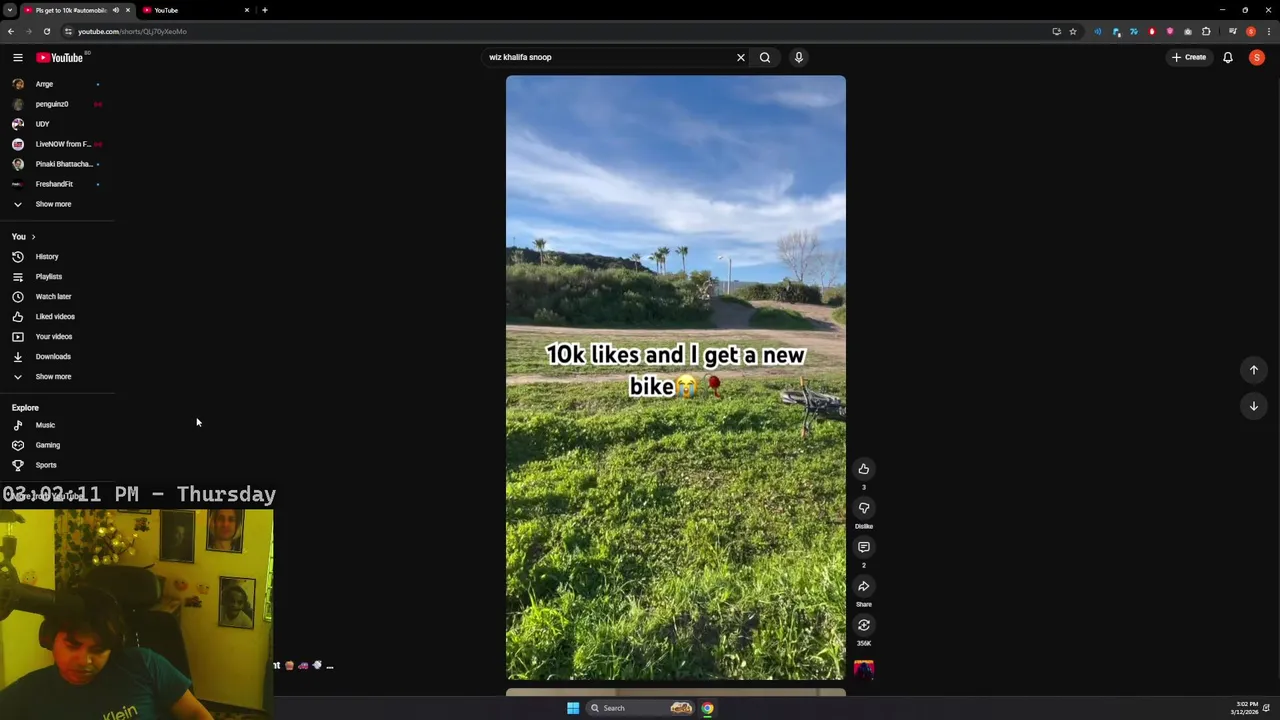Open Windows Start menu
This screenshot has height=720, width=1280.
pyautogui.click(x=573, y=708)
